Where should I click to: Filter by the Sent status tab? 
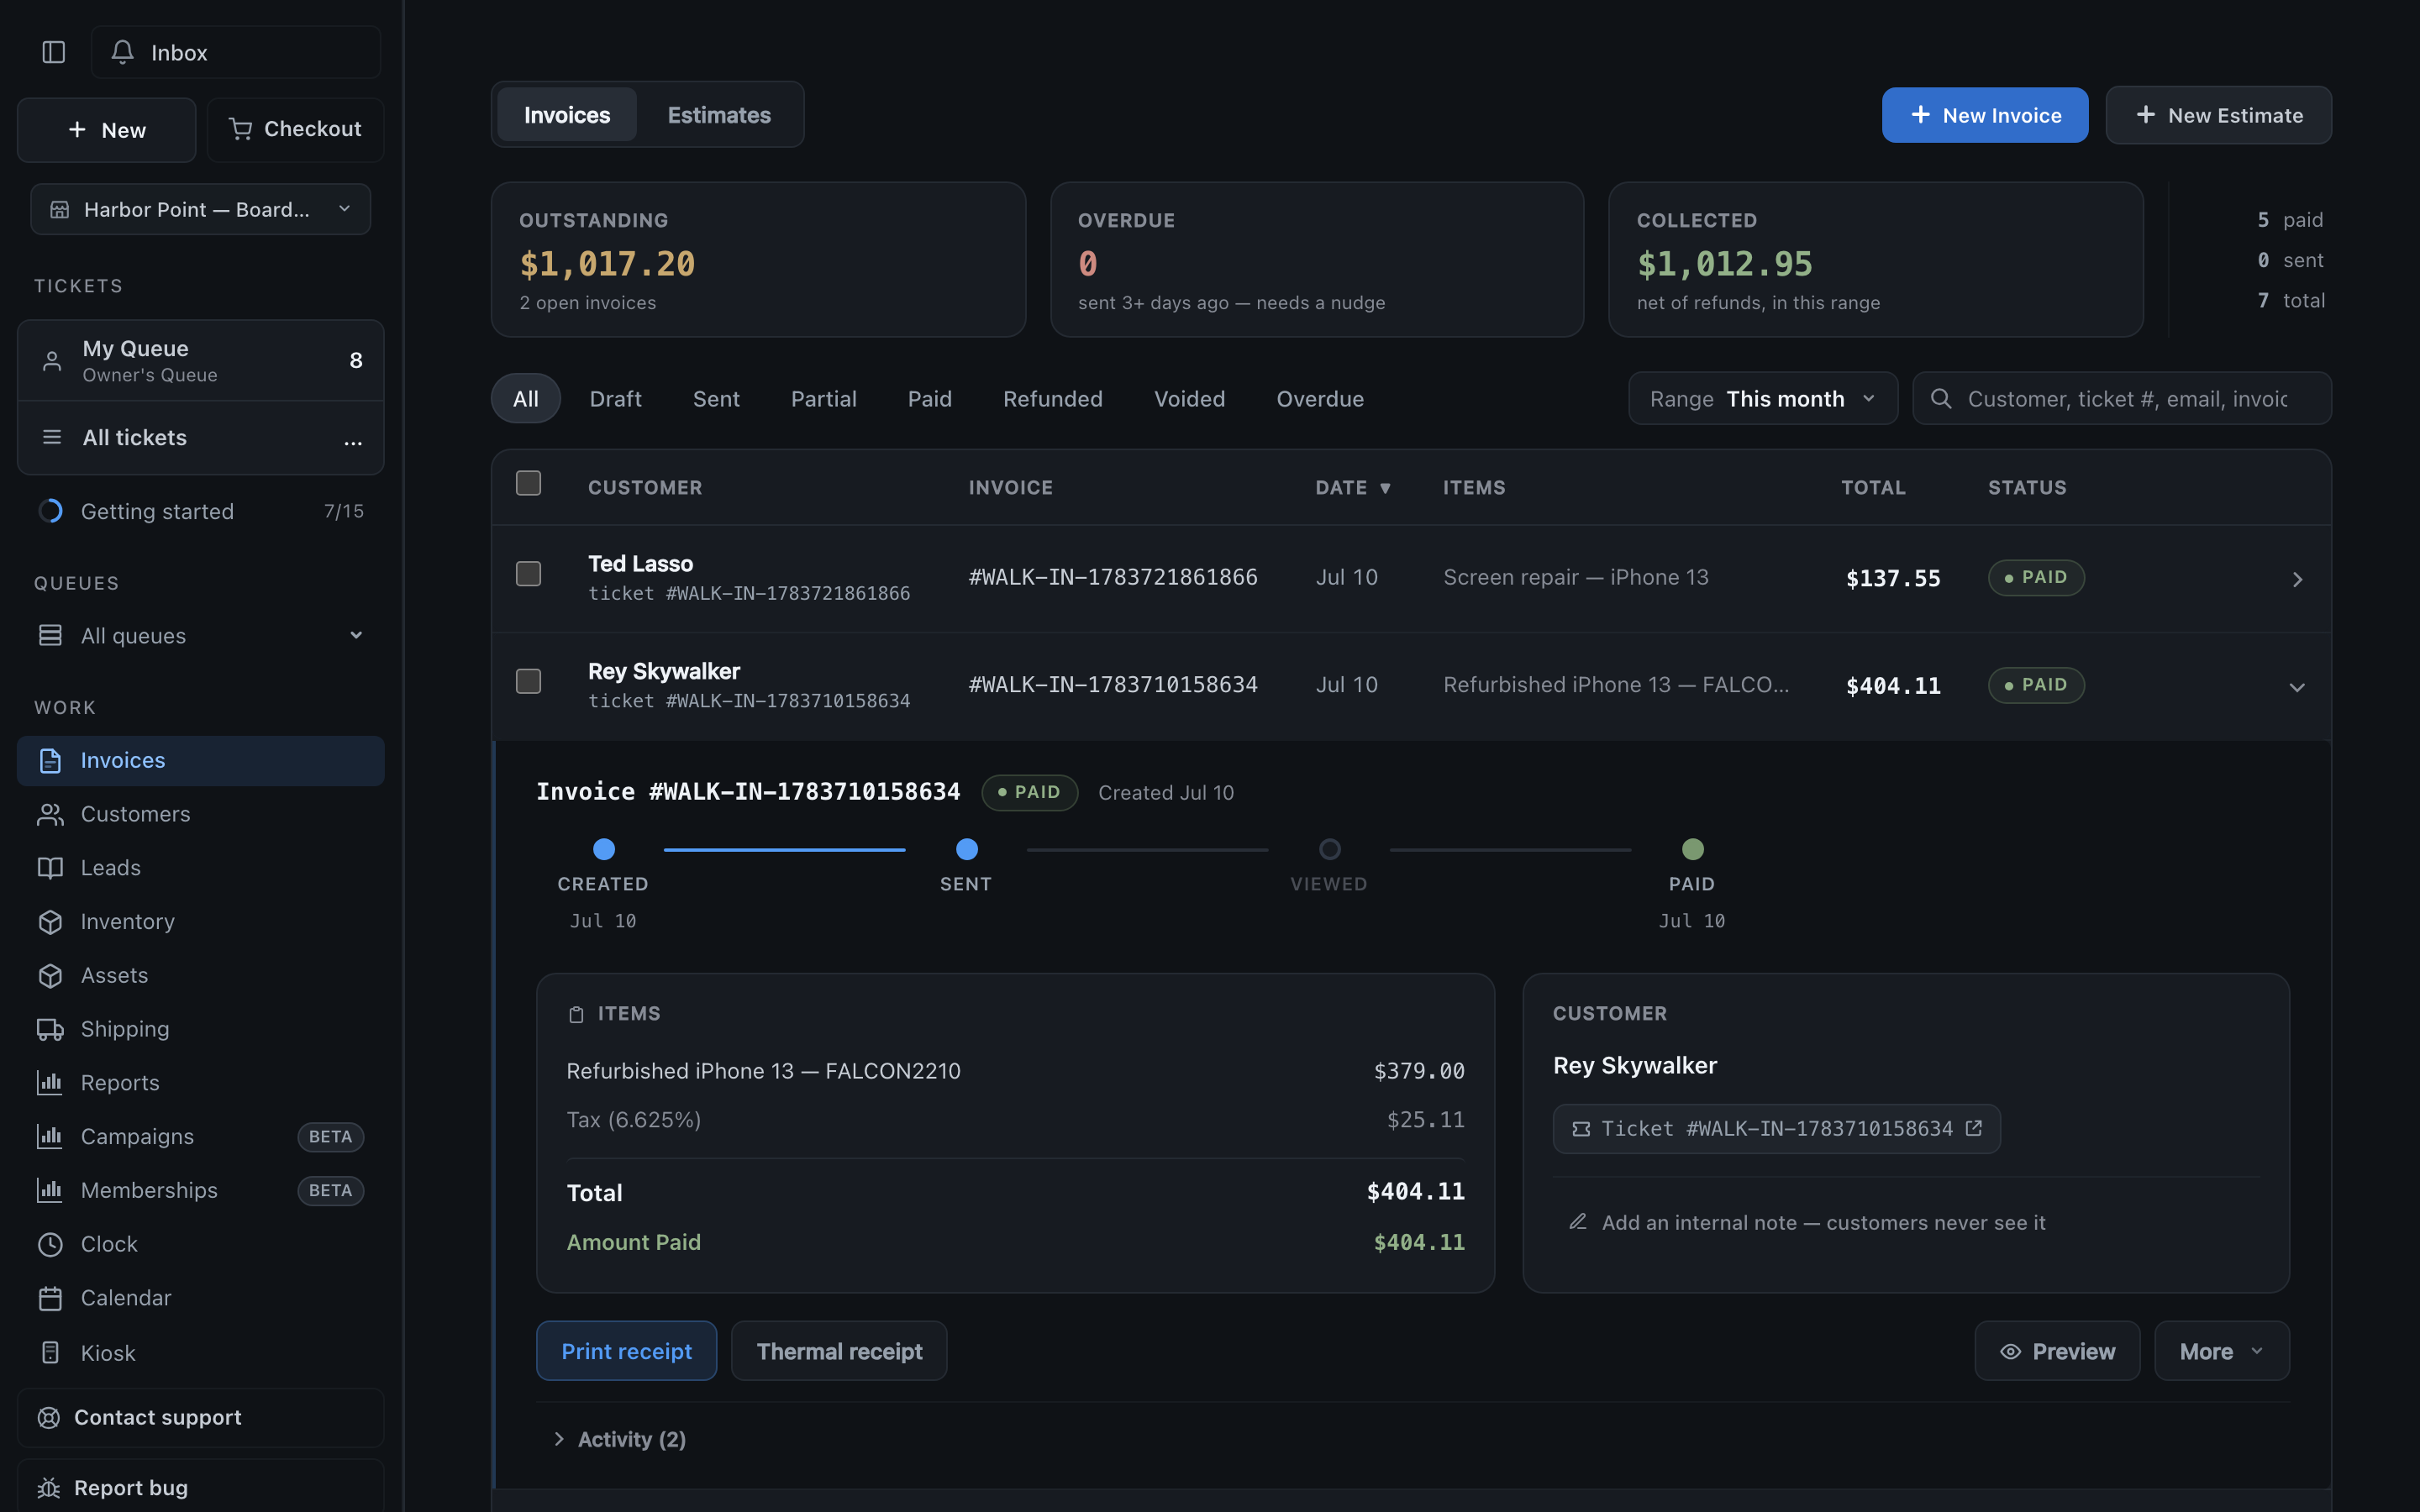point(716,399)
